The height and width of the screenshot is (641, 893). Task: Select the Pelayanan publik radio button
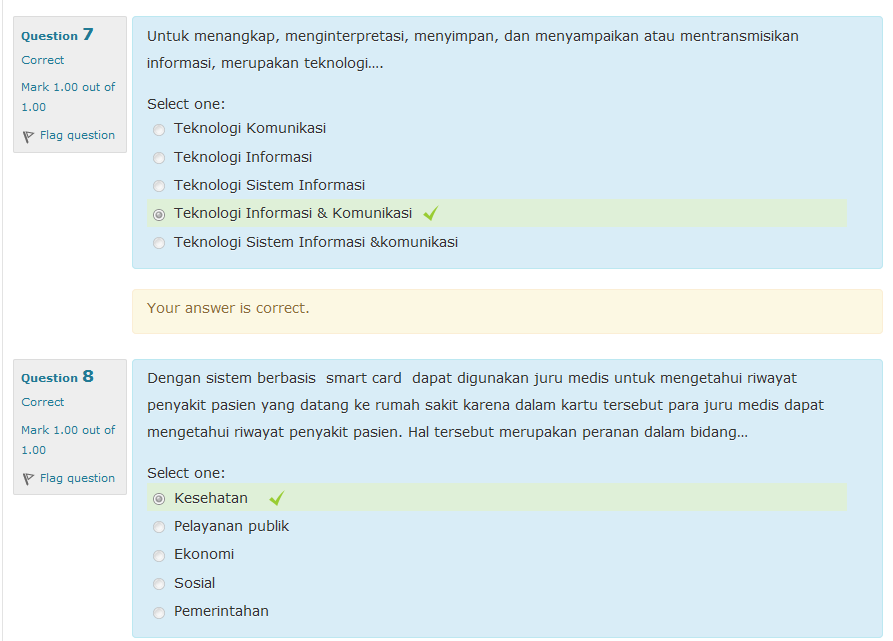[159, 527]
